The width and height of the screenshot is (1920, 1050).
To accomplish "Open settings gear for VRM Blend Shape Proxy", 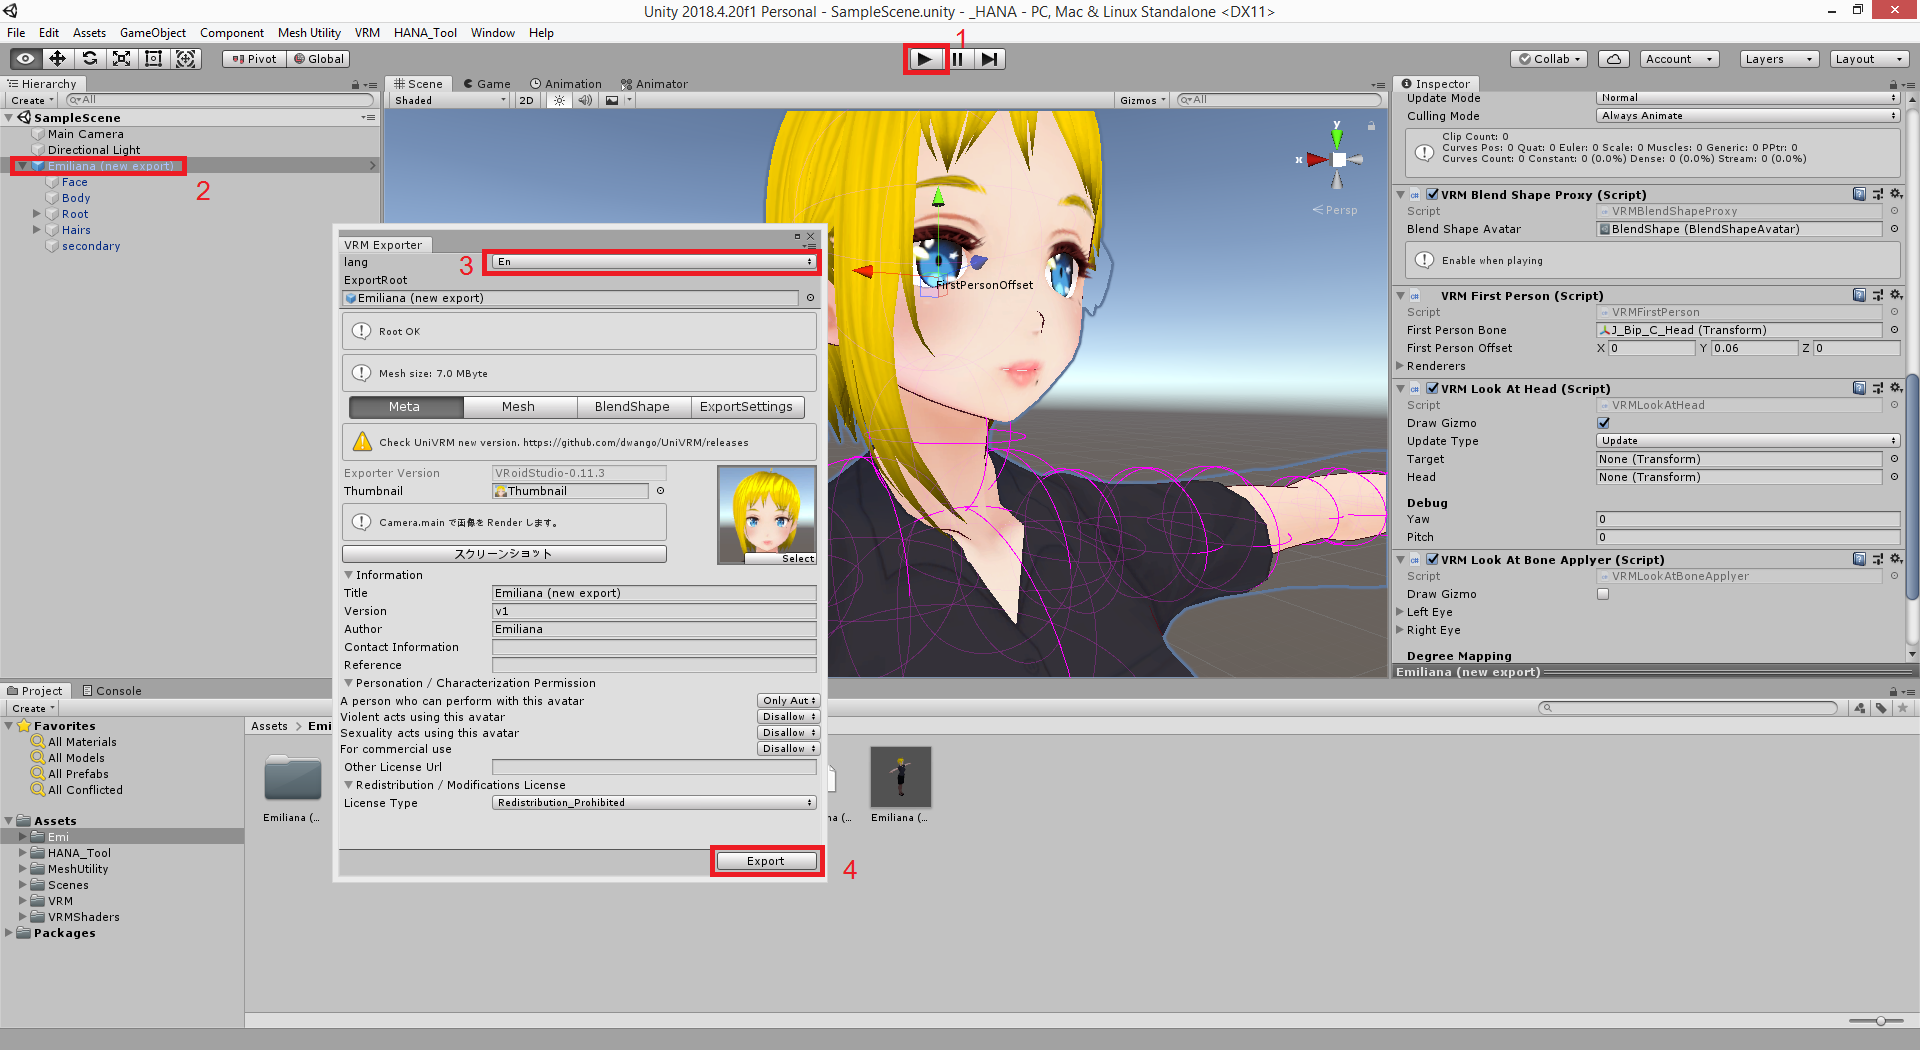I will pyautogui.click(x=1895, y=194).
